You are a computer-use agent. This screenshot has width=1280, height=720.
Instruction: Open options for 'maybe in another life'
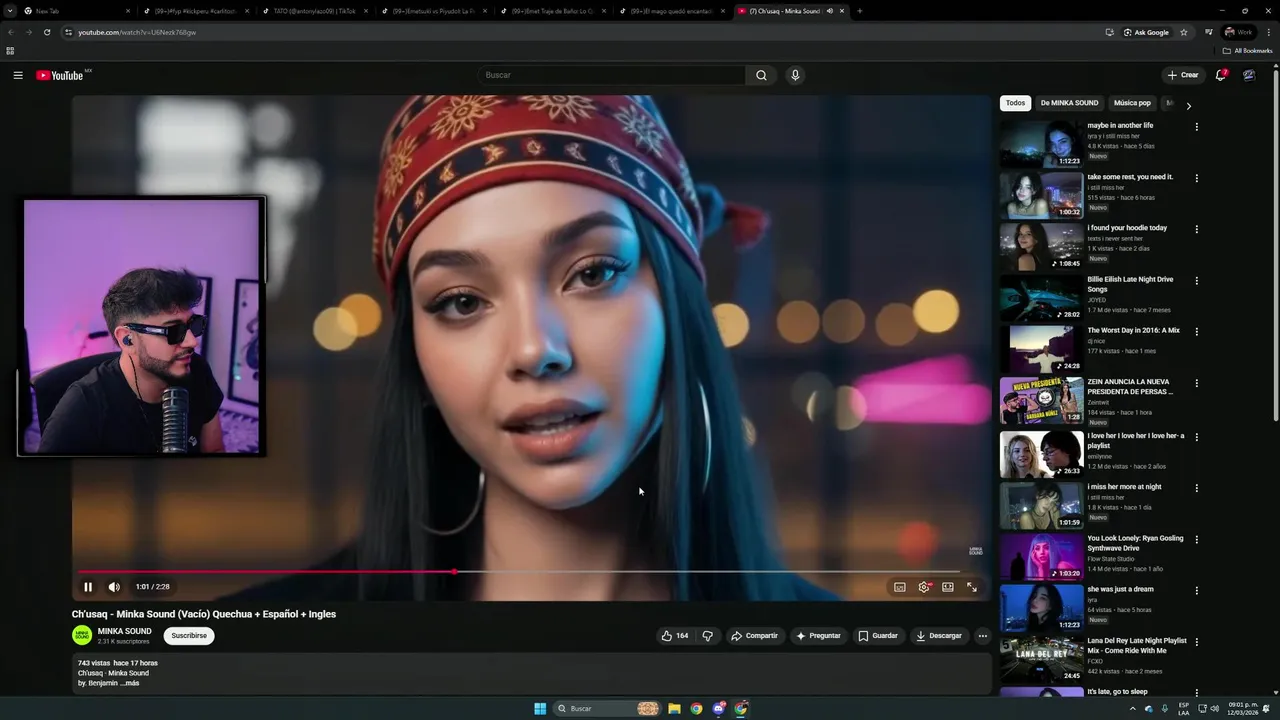[x=1196, y=127]
